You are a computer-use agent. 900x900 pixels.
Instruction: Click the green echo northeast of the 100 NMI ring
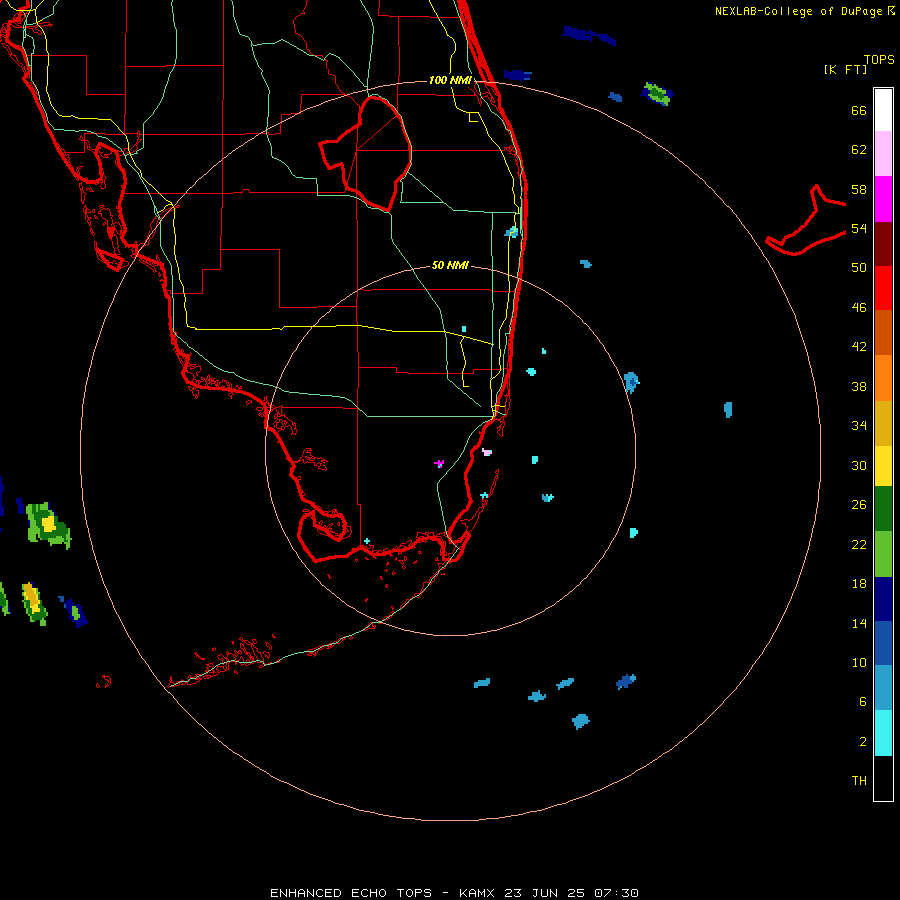pos(657,94)
